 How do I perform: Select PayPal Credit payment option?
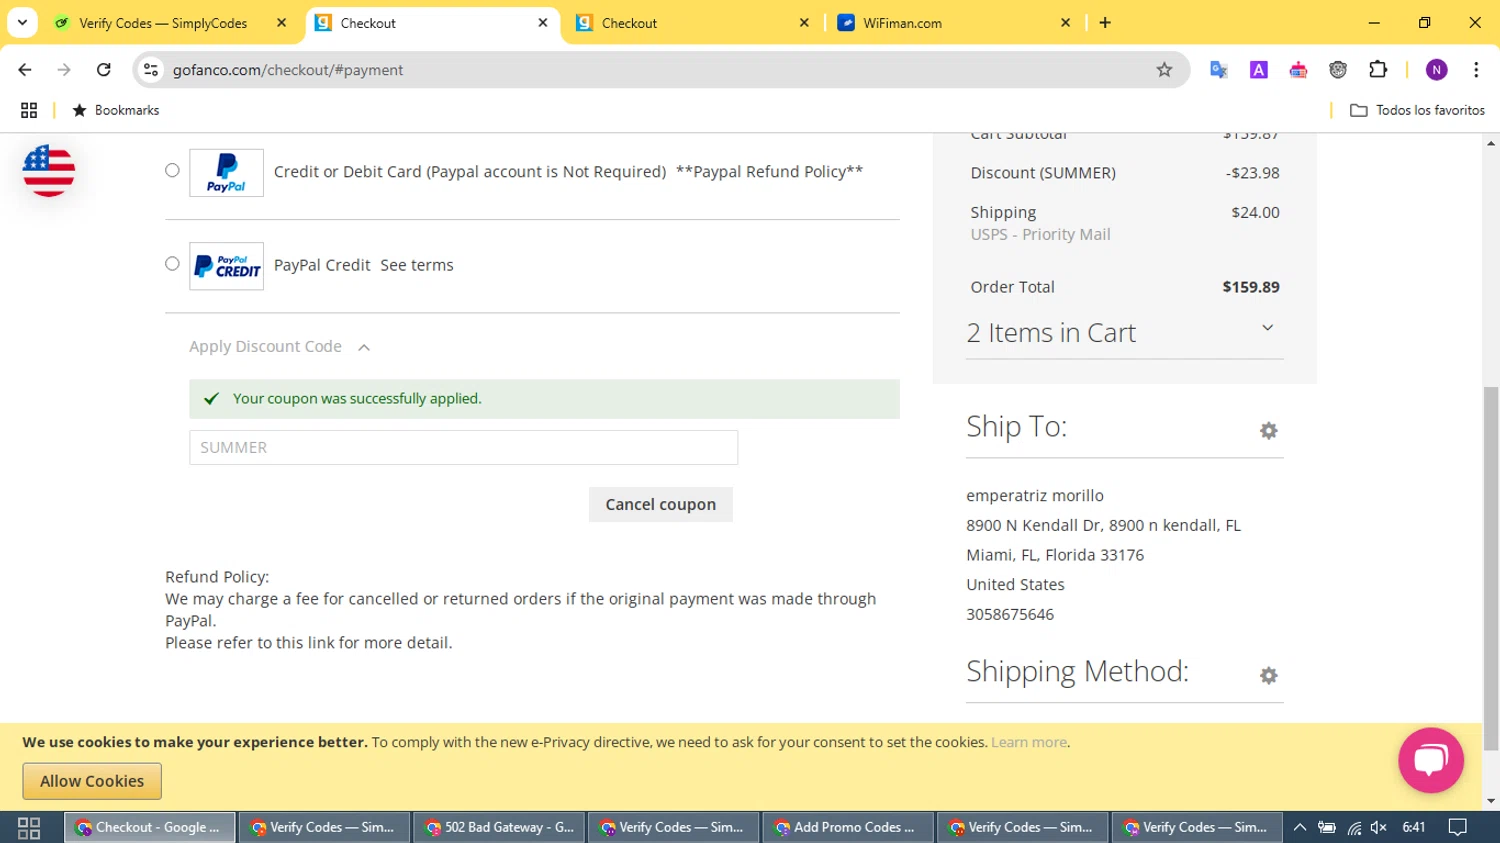pos(172,264)
